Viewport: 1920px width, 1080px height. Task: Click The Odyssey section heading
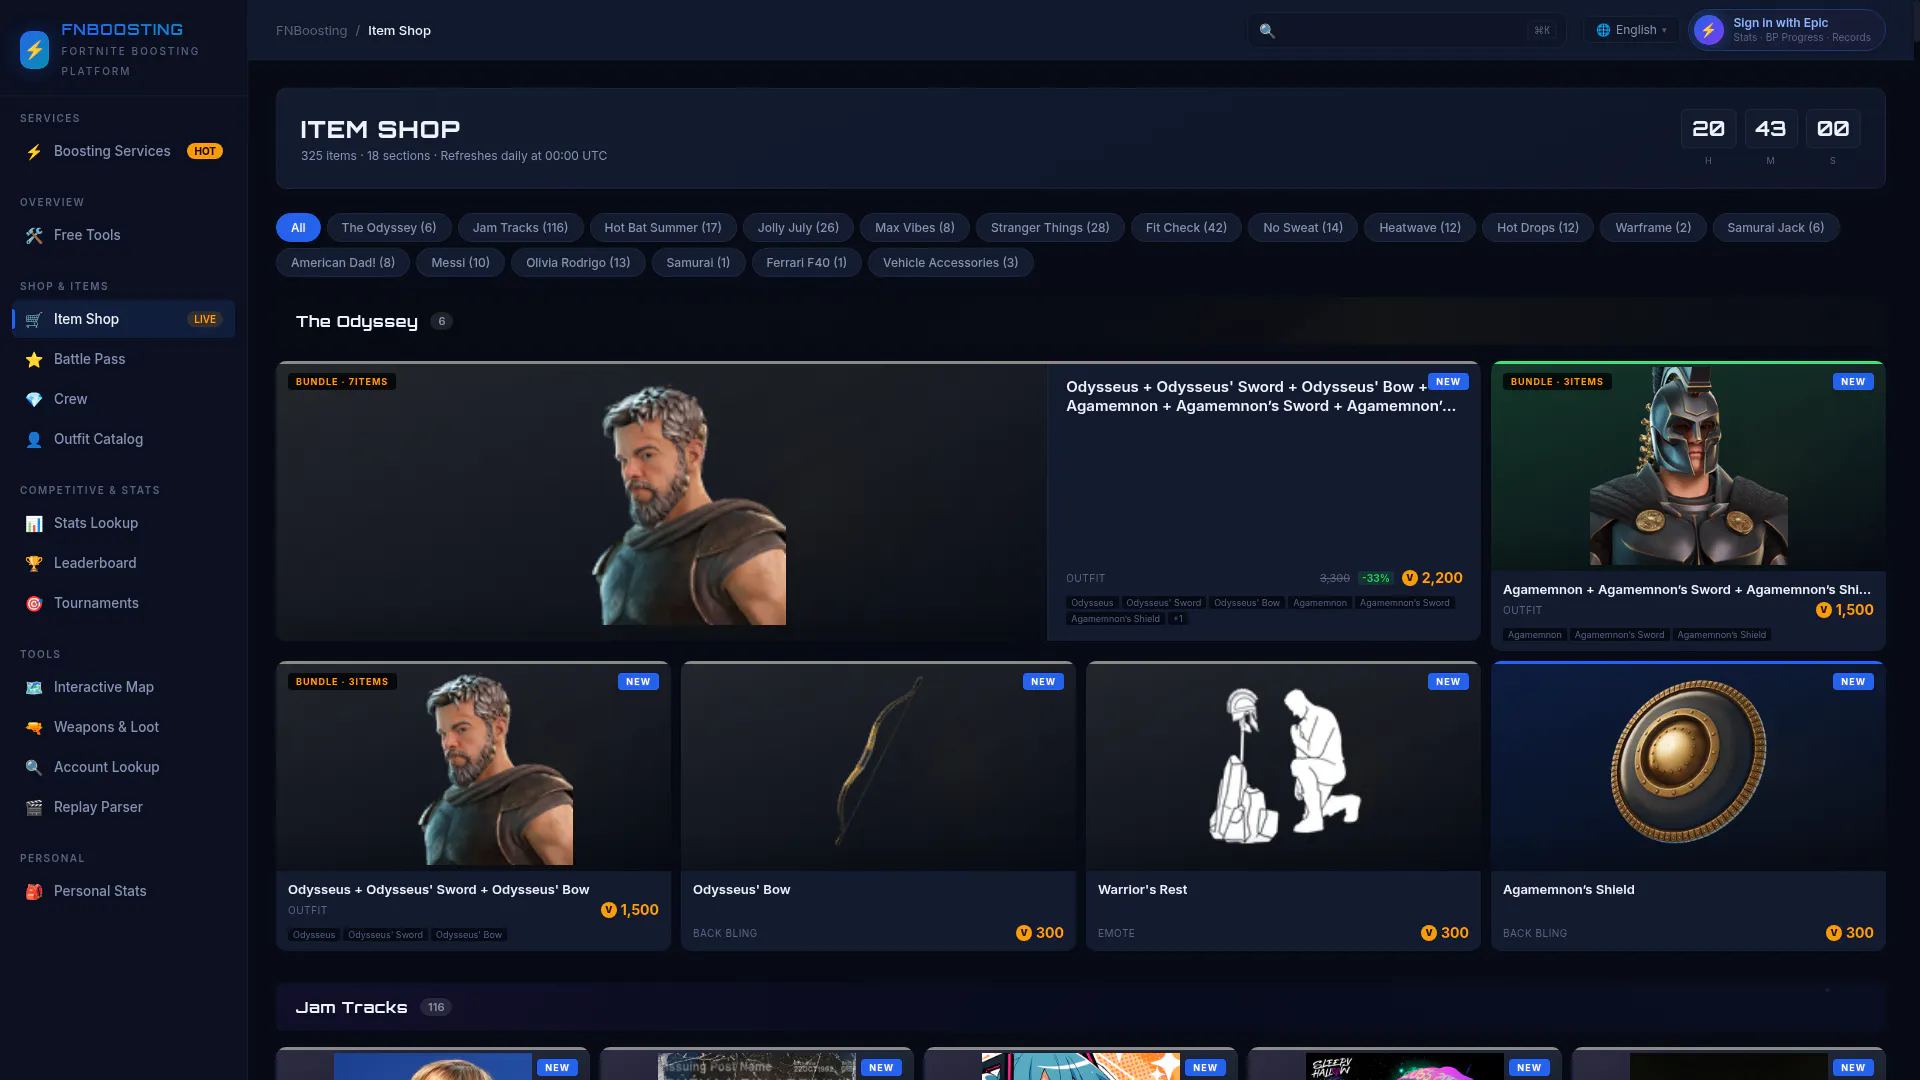click(x=357, y=321)
